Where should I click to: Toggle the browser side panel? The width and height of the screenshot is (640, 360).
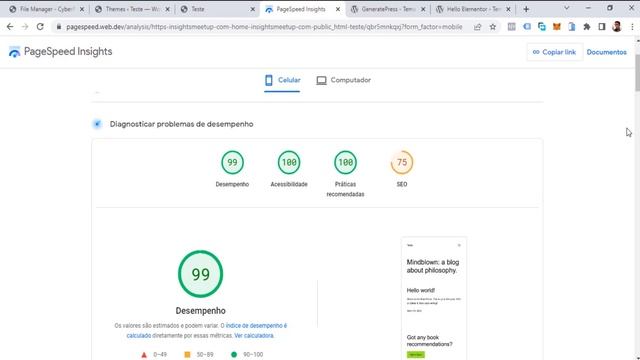click(x=602, y=27)
